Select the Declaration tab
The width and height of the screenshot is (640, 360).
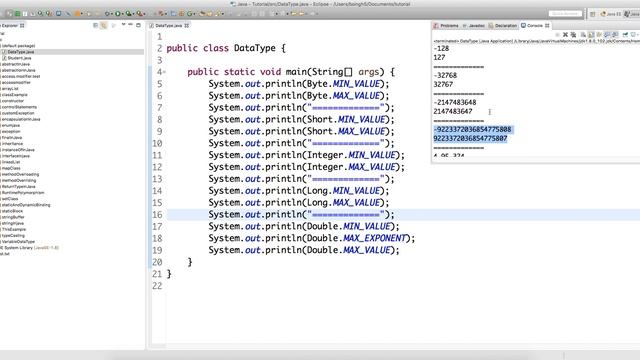coord(502,25)
